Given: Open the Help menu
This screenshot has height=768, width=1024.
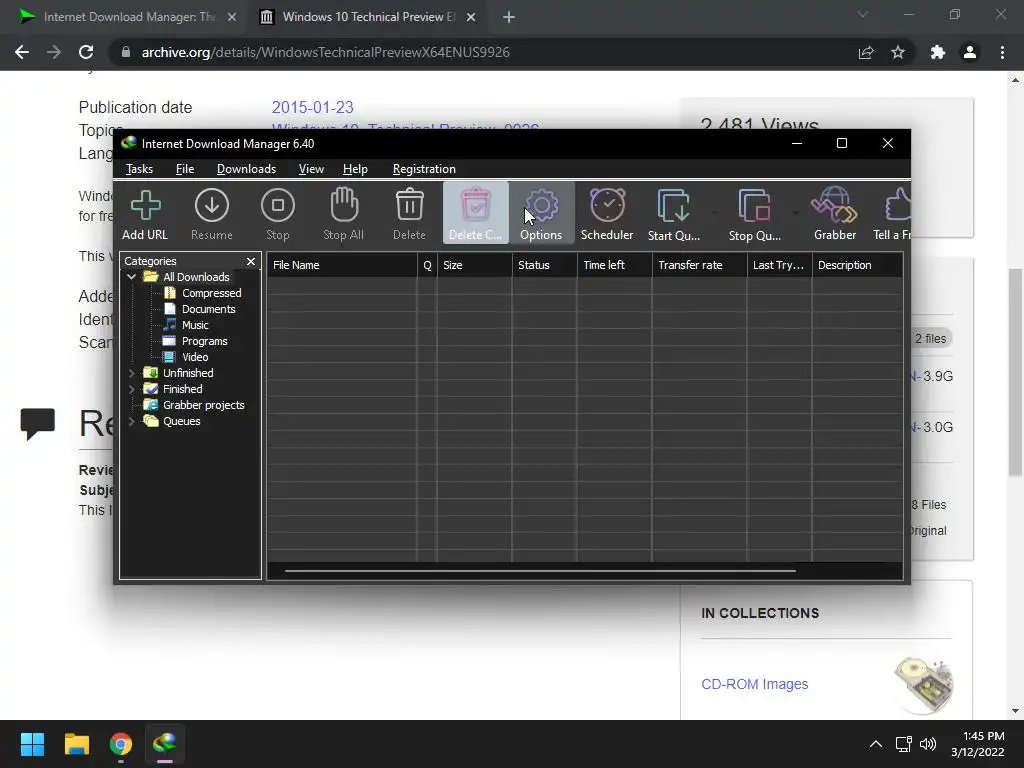Looking at the screenshot, I should (355, 169).
